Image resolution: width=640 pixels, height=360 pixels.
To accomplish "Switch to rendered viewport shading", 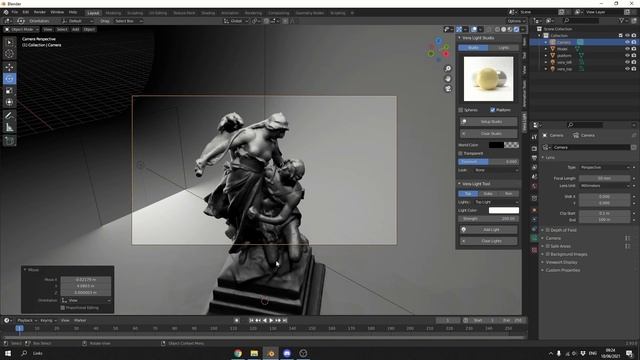I will pos(516,29).
